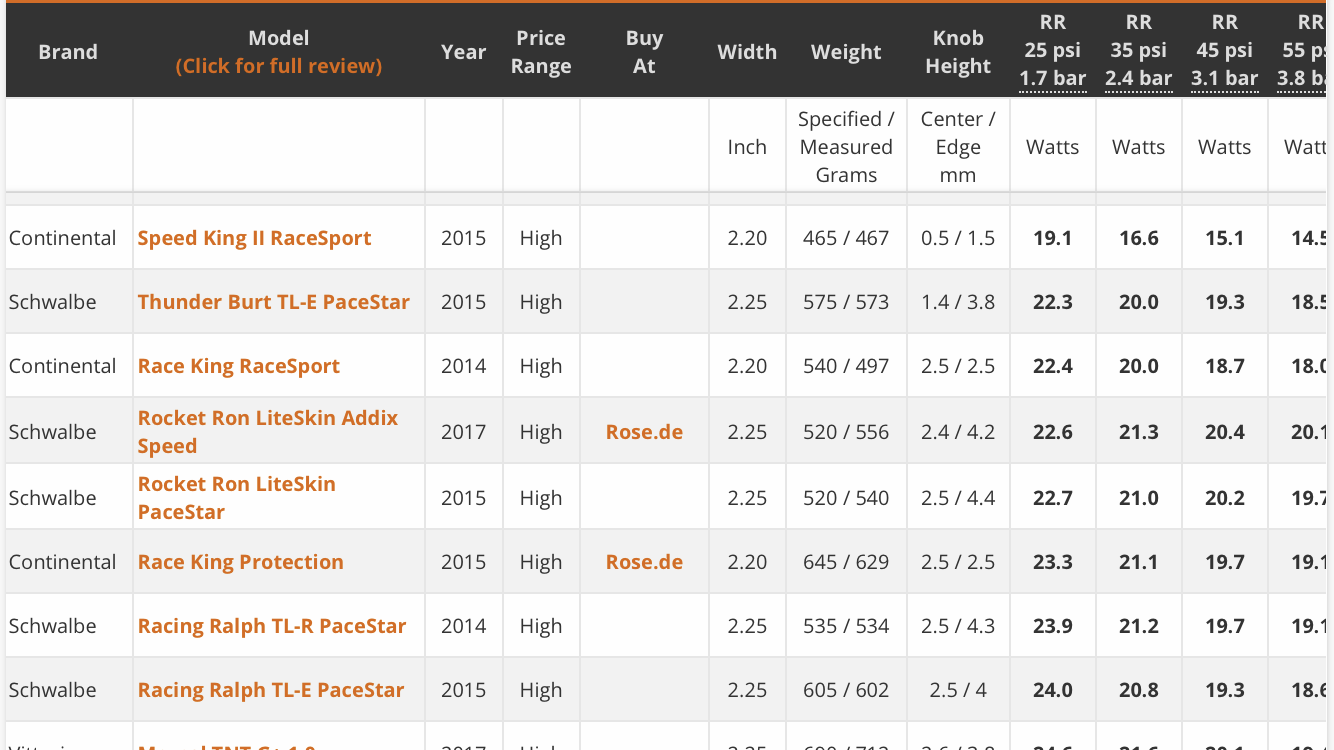
Task: Sort by RR 35 psi header
Action: [1138, 50]
